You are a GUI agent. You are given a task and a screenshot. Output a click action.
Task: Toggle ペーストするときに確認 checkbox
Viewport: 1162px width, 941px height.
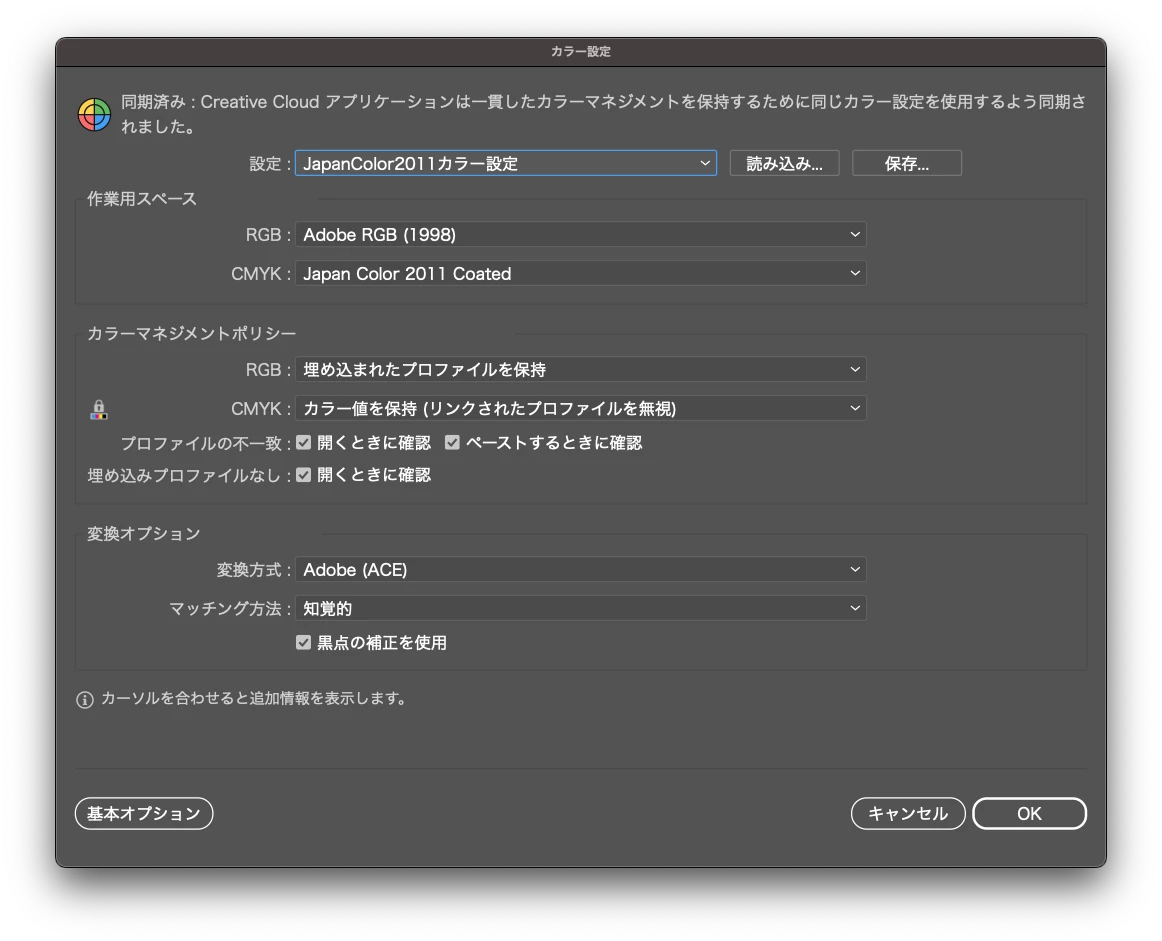coord(452,442)
